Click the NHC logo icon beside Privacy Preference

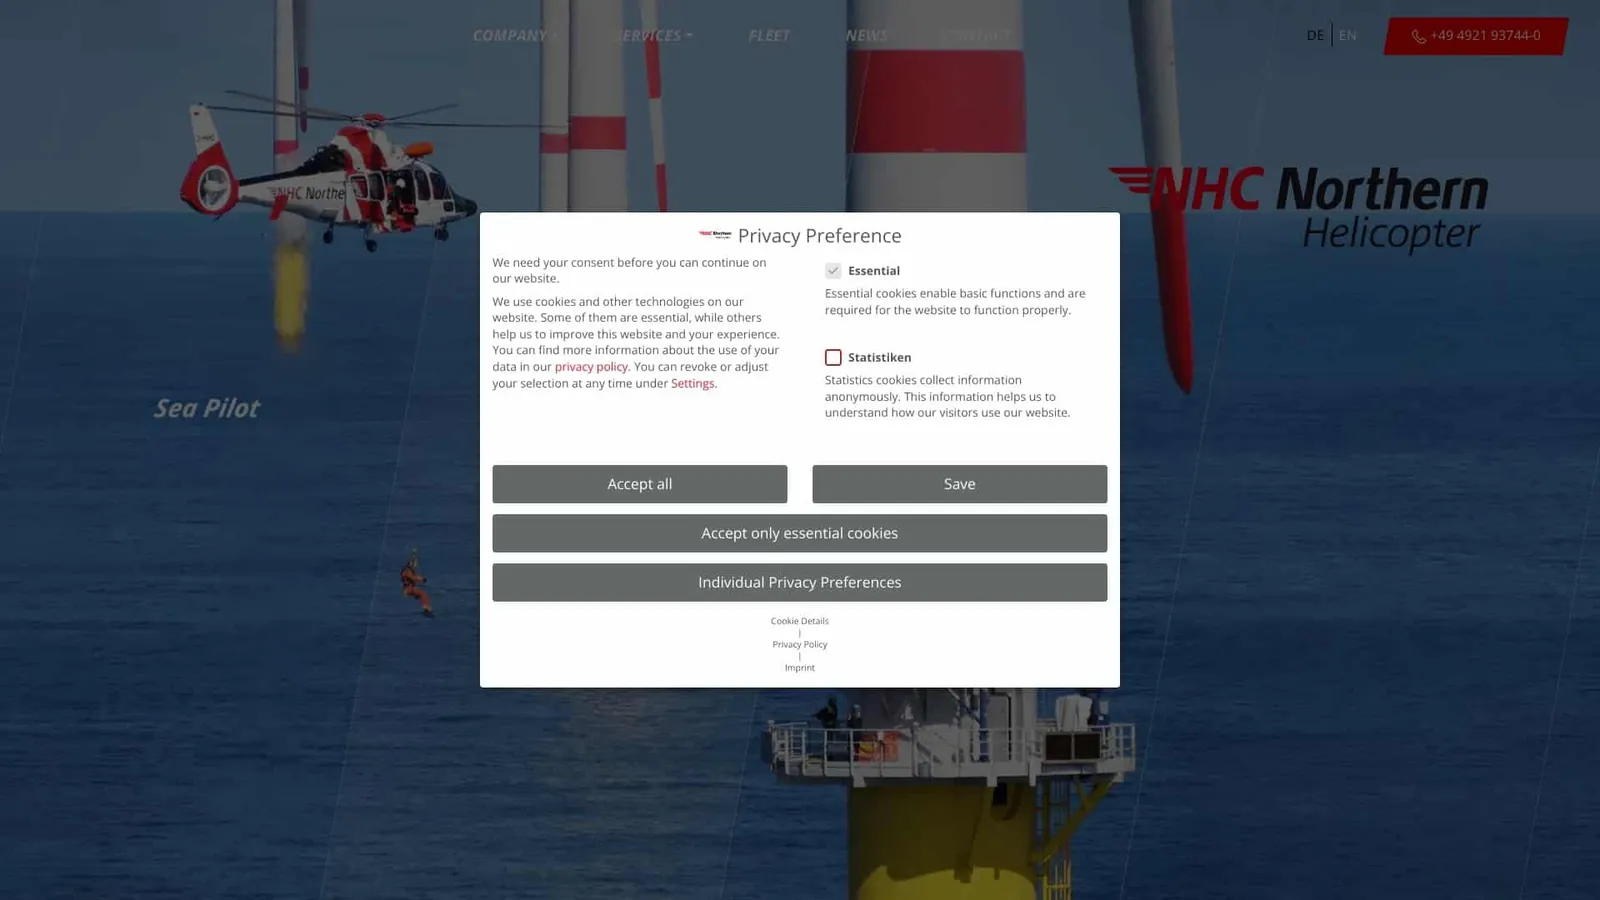[x=715, y=235]
